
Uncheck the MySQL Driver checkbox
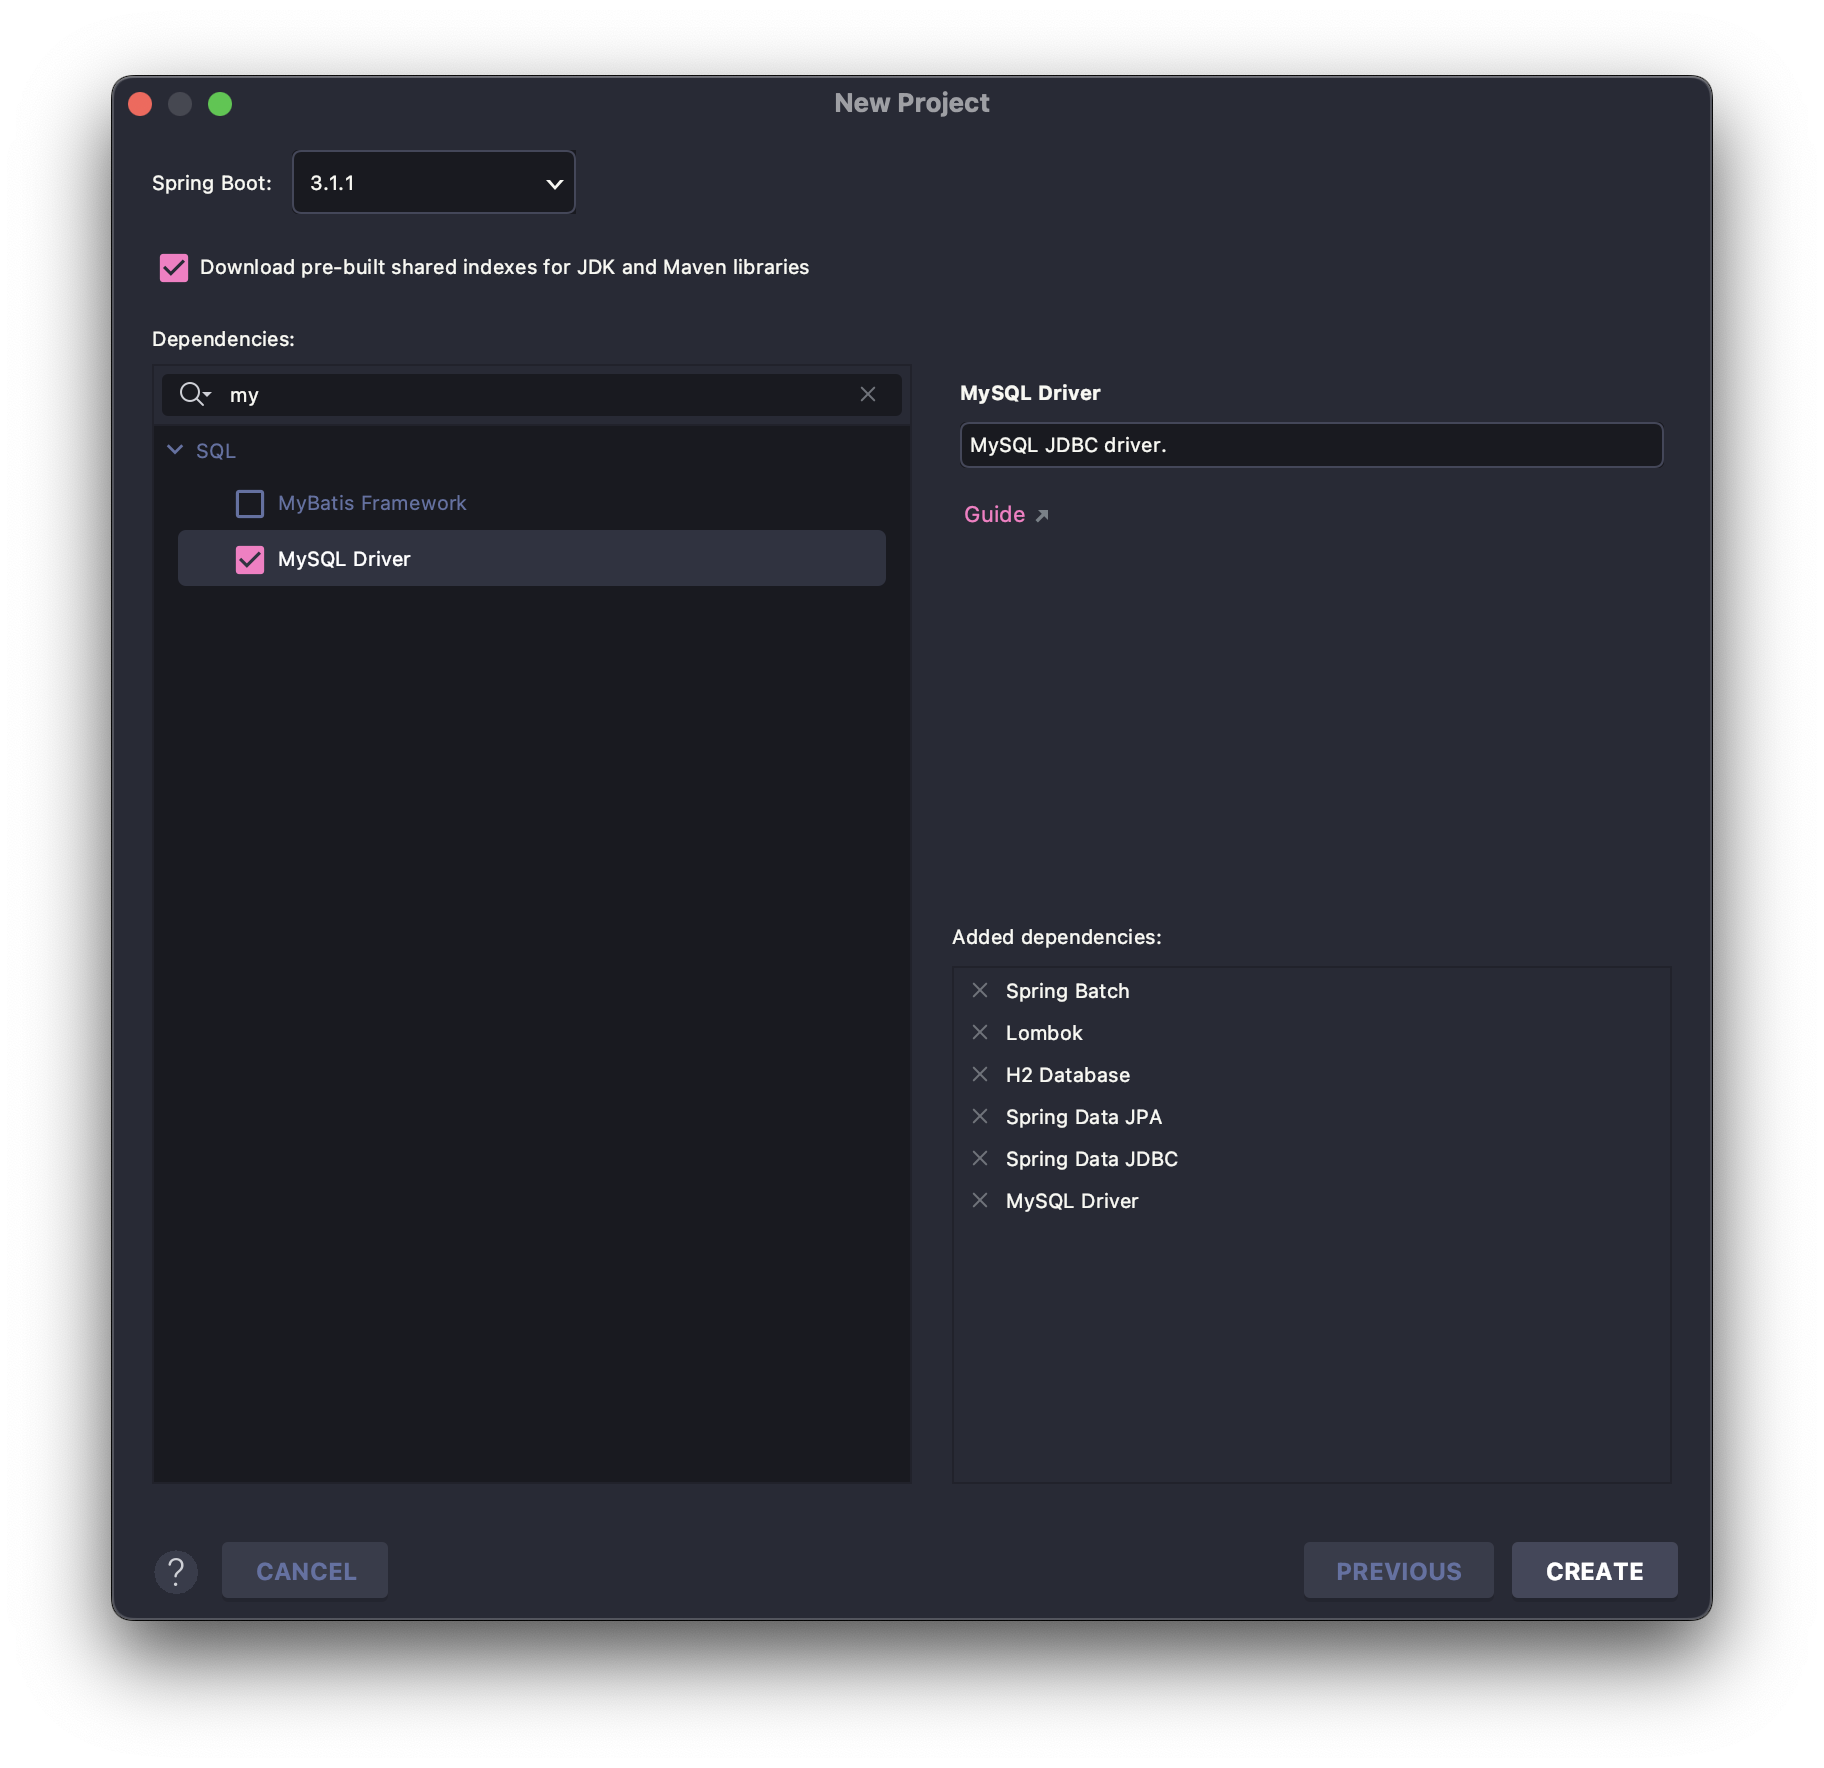click(250, 559)
